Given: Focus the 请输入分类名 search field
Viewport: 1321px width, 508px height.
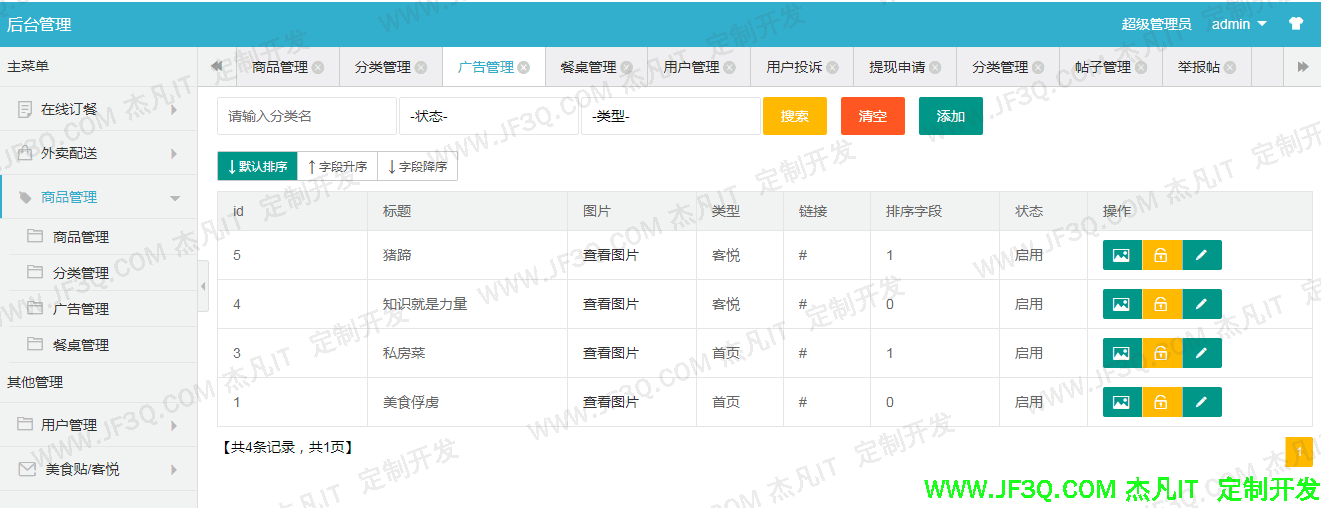Looking at the screenshot, I should (307, 116).
